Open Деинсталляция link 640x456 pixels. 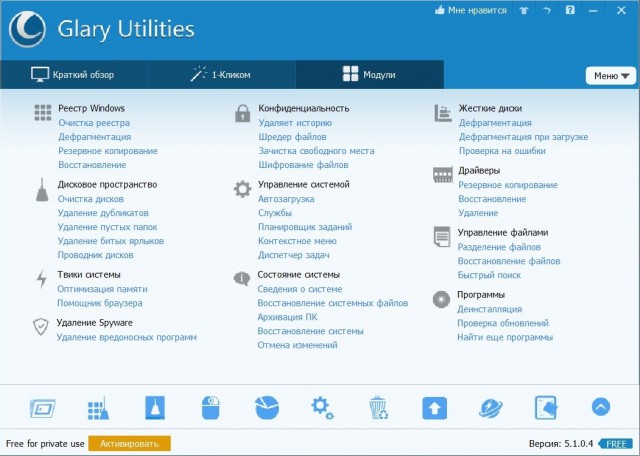[x=489, y=309]
